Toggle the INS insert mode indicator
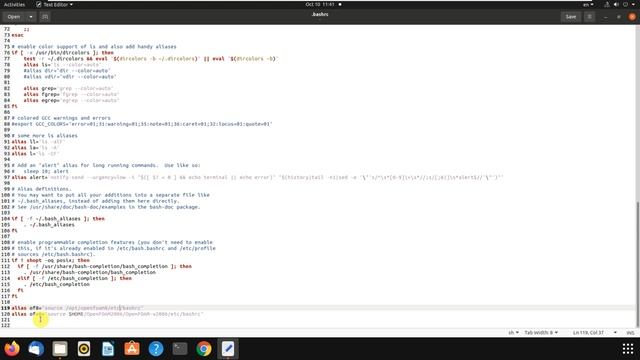The width and height of the screenshot is (640, 360). (630, 333)
